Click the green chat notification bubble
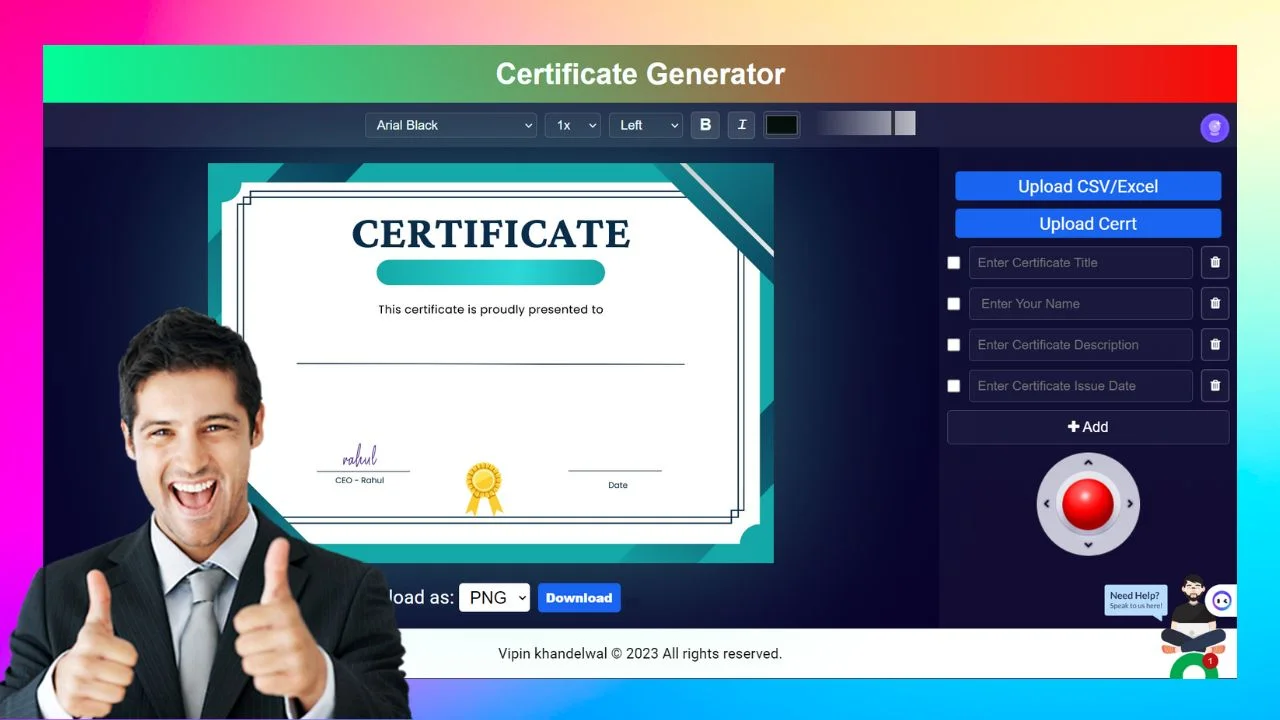 [1194, 667]
